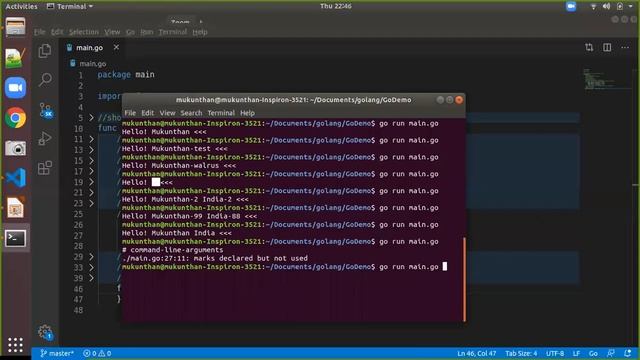The height and width of the screenshot is (360, 640).
Task: Open Visual Studio Code from the dock
Action: point(16,178)
